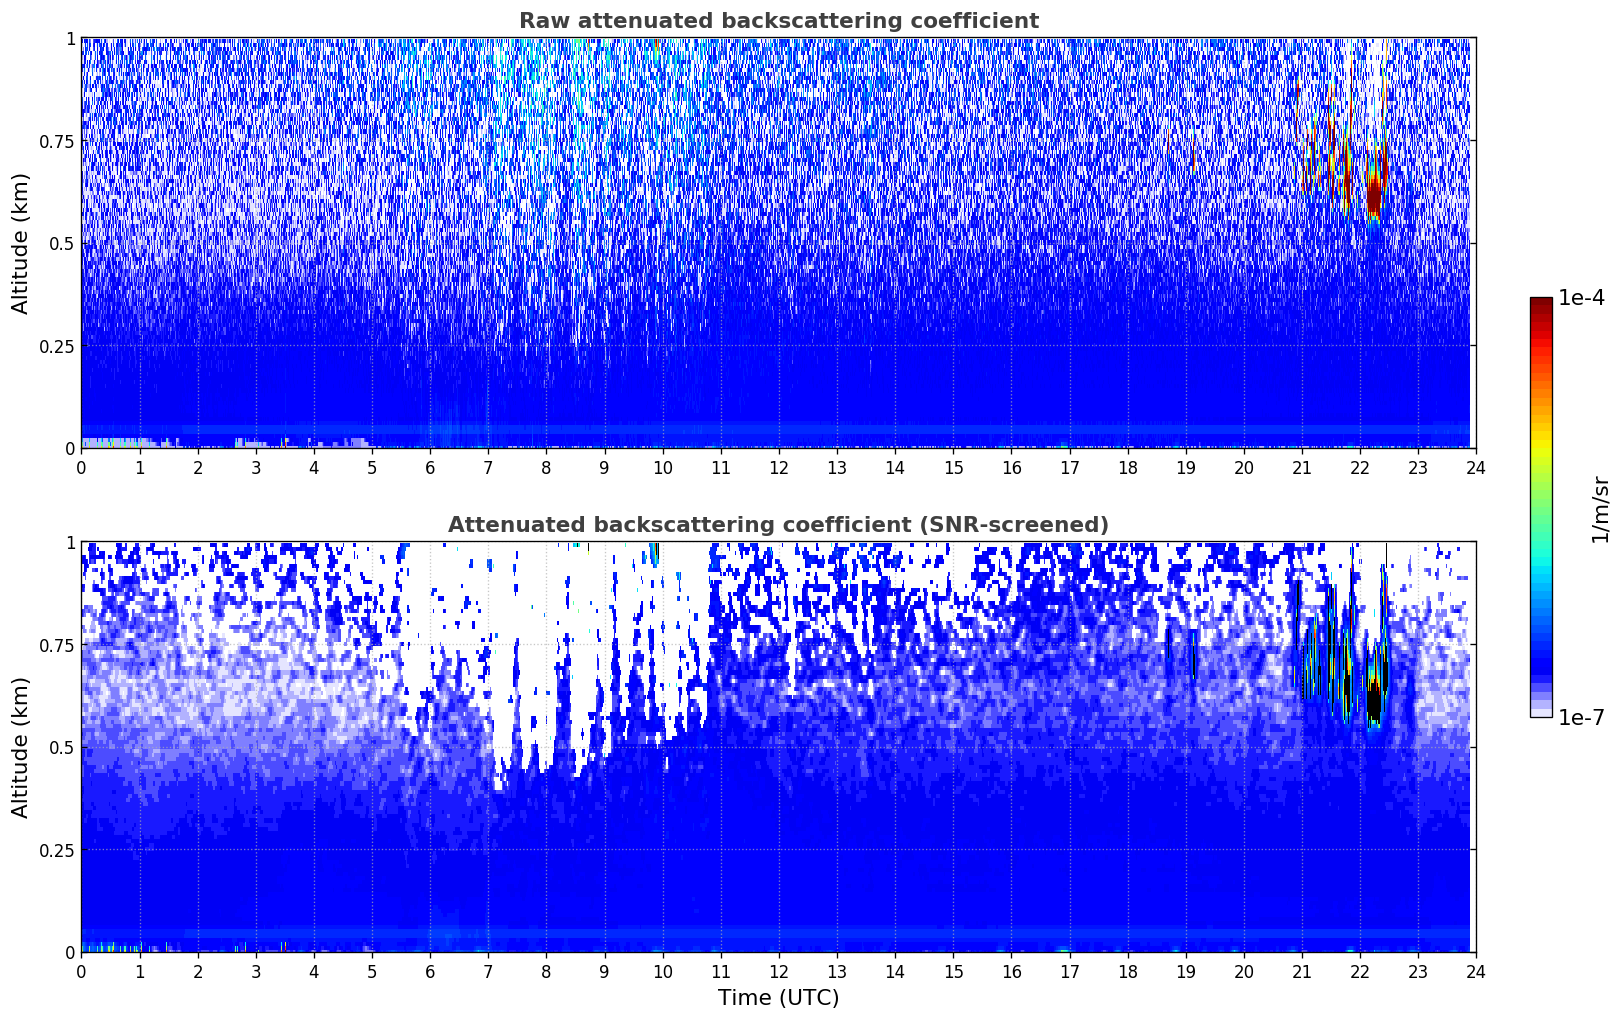The image size is (1621, 1020).
Task: Click the 'Attenuated backscattering coefficient (SNR-screened)' title
Action: [x=778, y=525]
